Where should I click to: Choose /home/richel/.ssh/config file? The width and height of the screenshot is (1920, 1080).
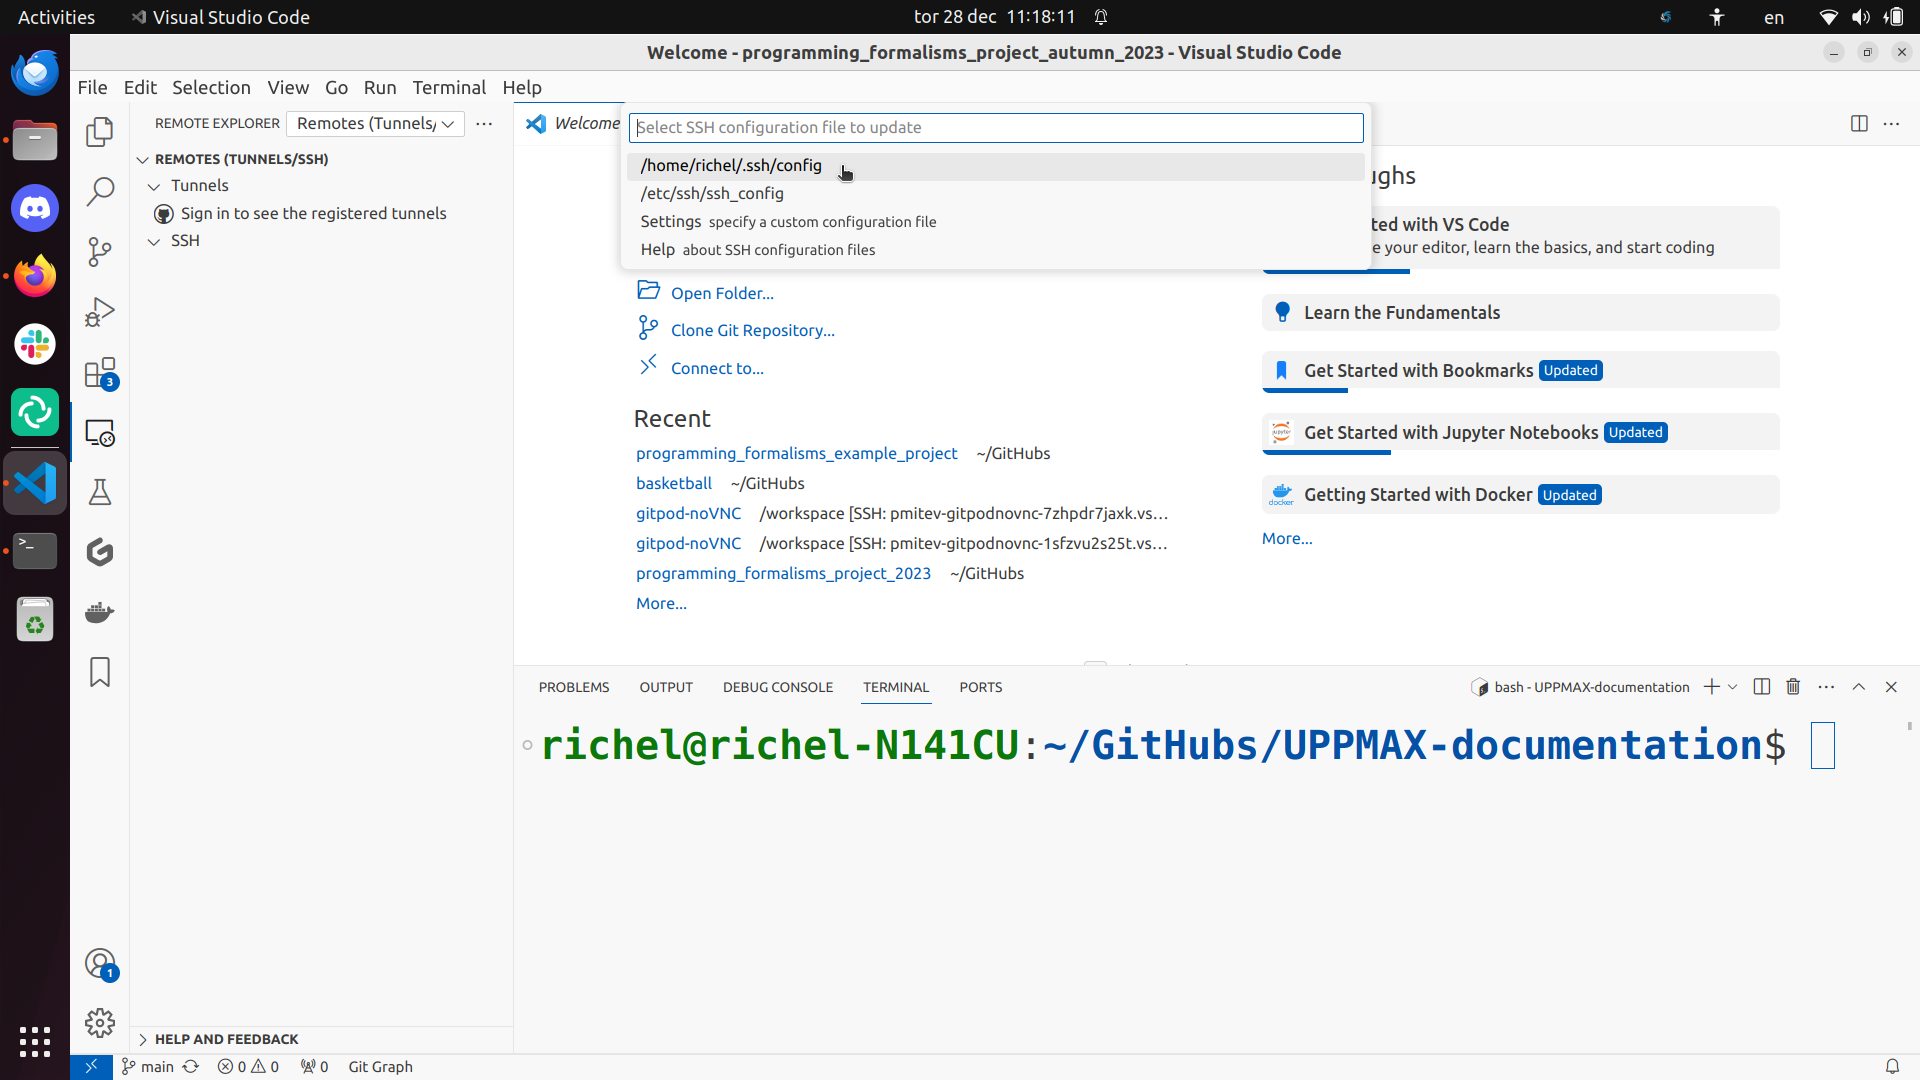[995, 166]
